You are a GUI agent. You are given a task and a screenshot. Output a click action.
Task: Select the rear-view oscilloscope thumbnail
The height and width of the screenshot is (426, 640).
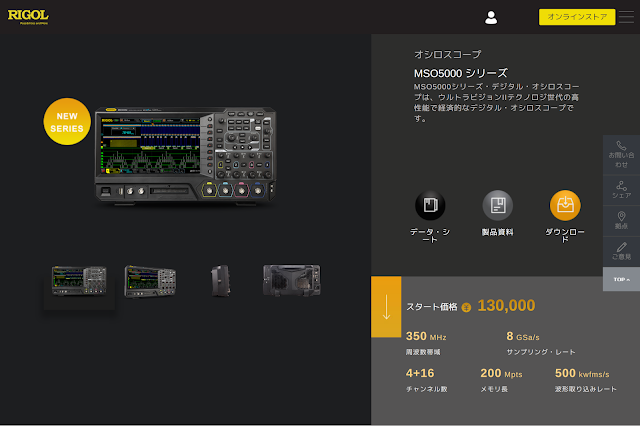click(x=292, y=280)
